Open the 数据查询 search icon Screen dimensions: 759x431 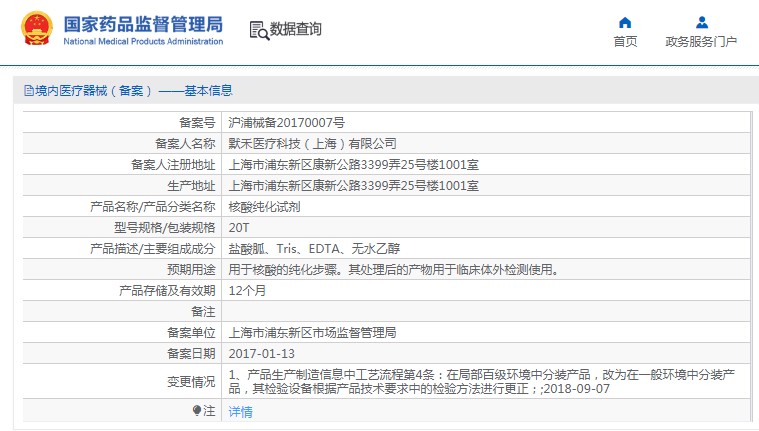[x=259, y=30]
